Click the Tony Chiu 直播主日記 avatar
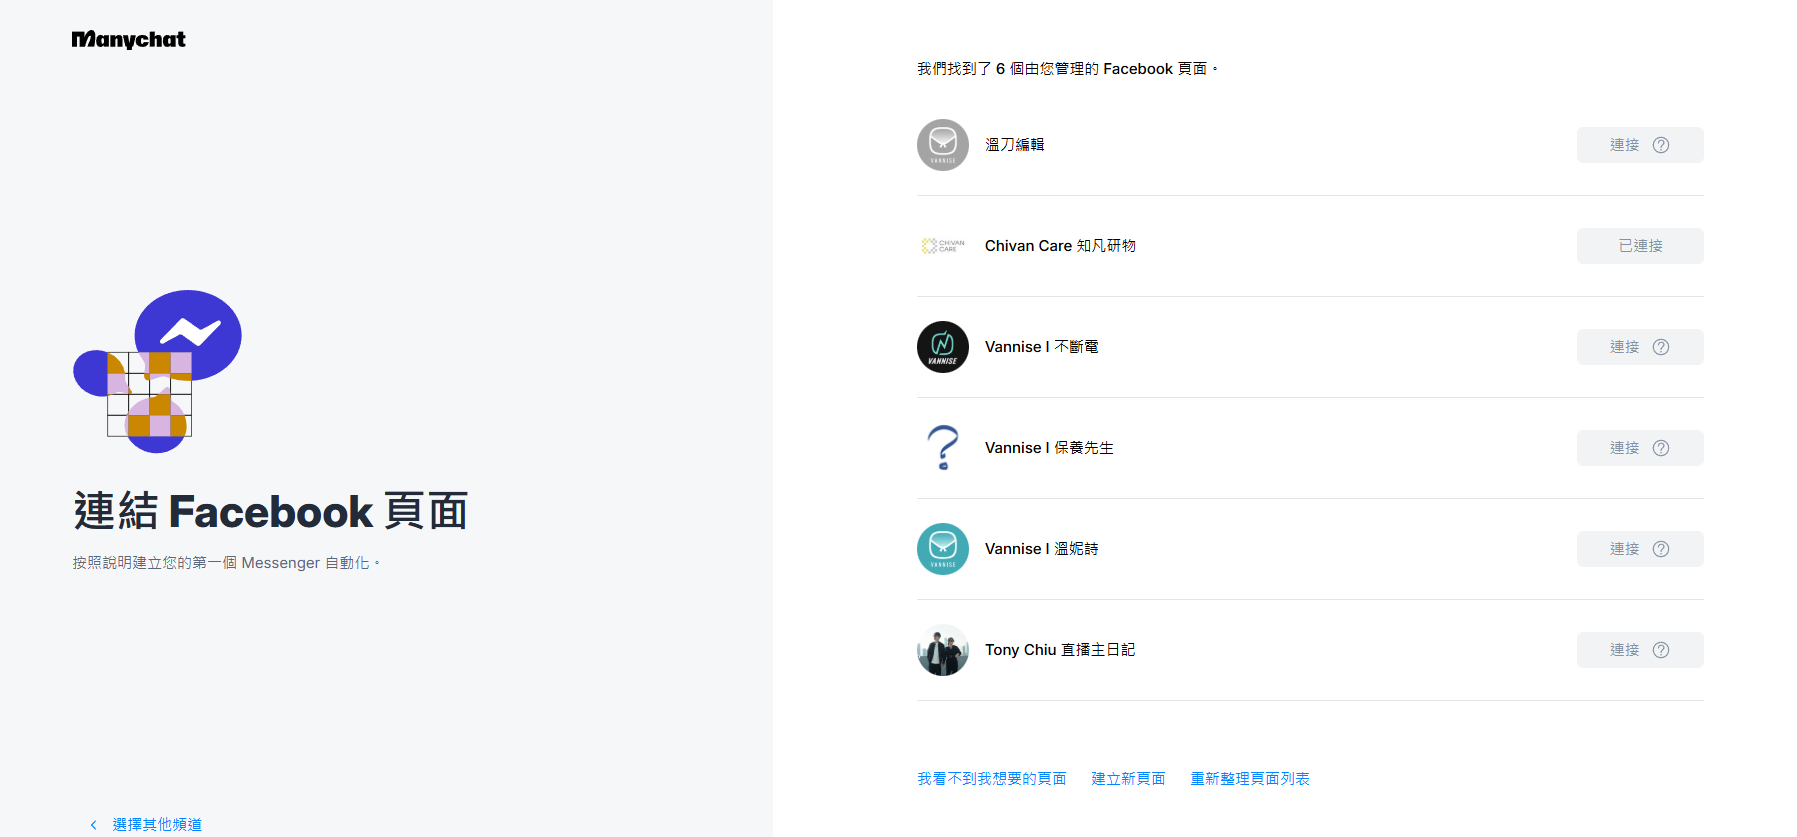Screen dimensions: 1797x837 click(943, 650)
